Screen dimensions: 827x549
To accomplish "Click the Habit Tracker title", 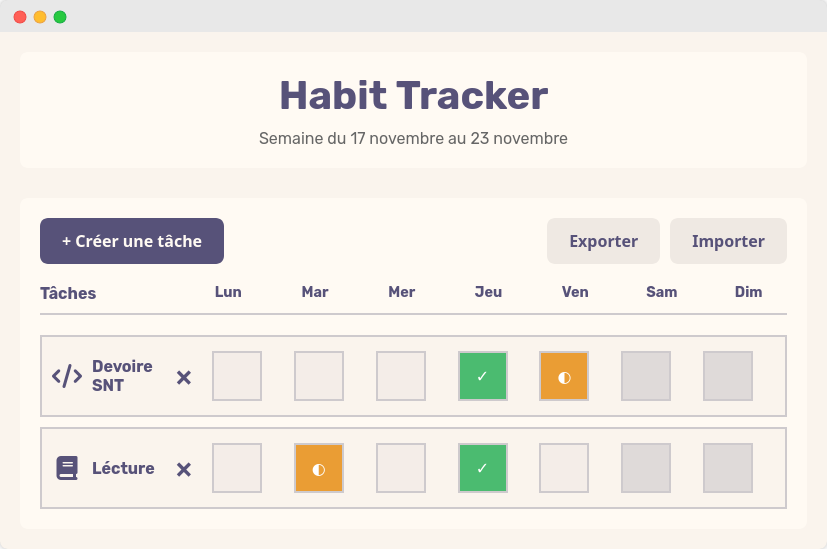I will (x=413, y=96).
